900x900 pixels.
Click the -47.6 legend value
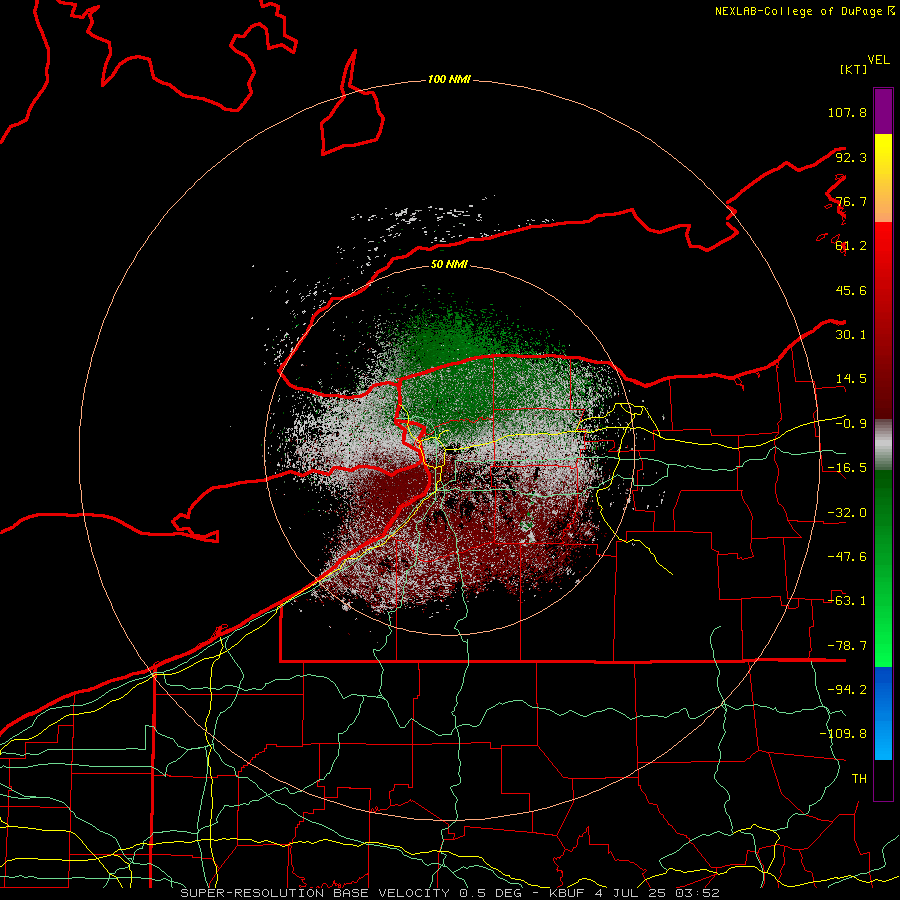point(847,557)
